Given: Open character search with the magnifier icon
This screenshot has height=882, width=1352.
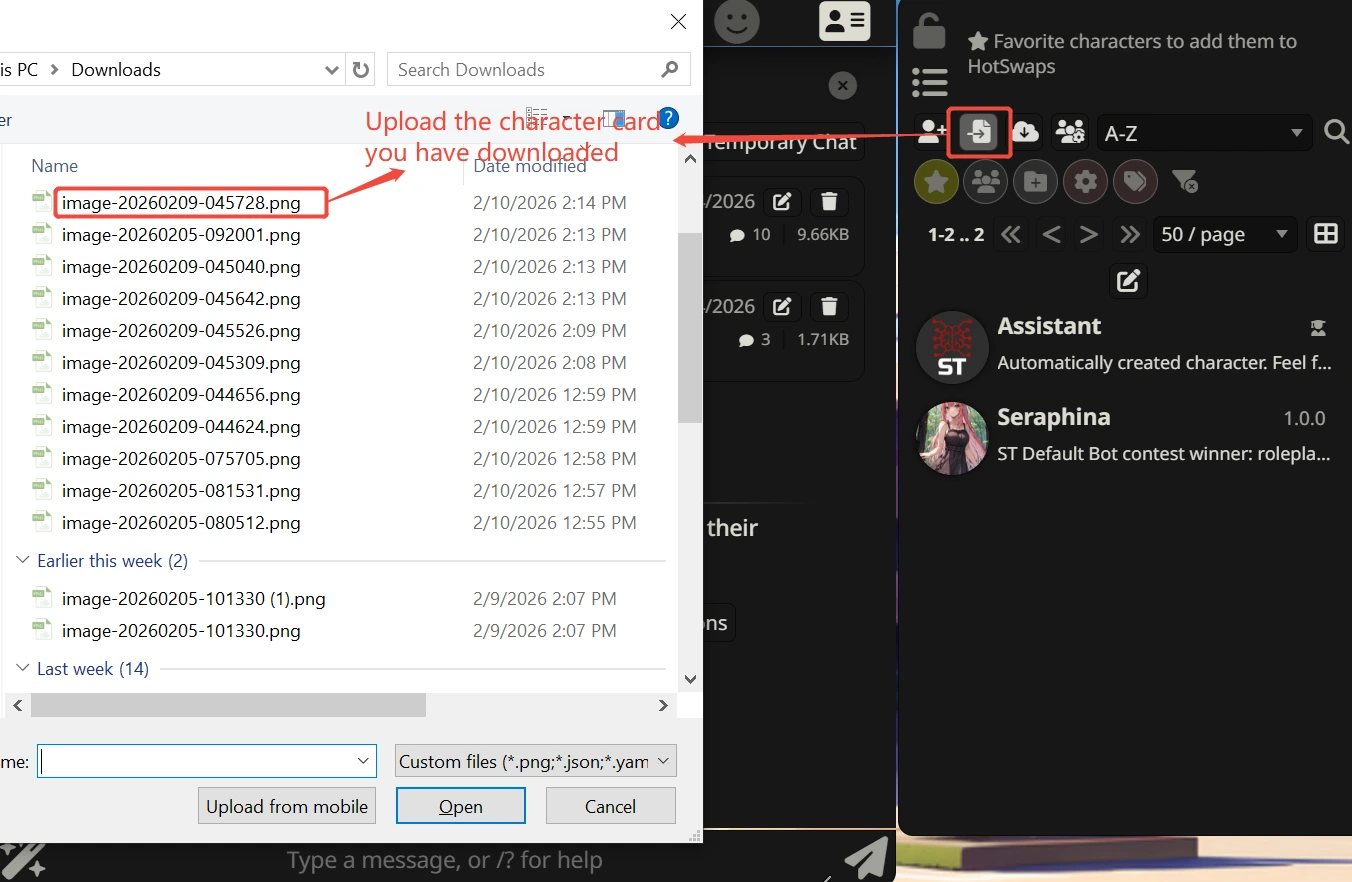Looking at the screenshot, I should 1337,131.
